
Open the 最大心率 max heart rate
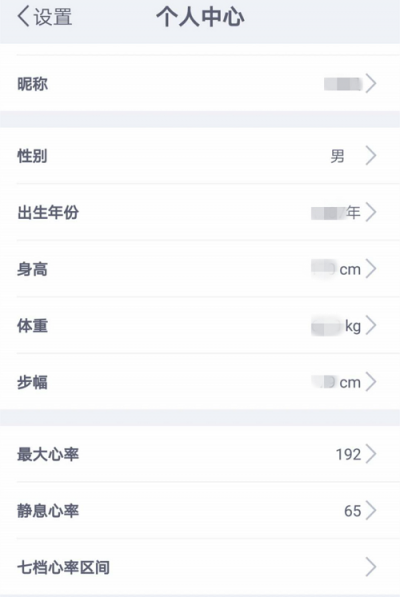click(200, 454)
